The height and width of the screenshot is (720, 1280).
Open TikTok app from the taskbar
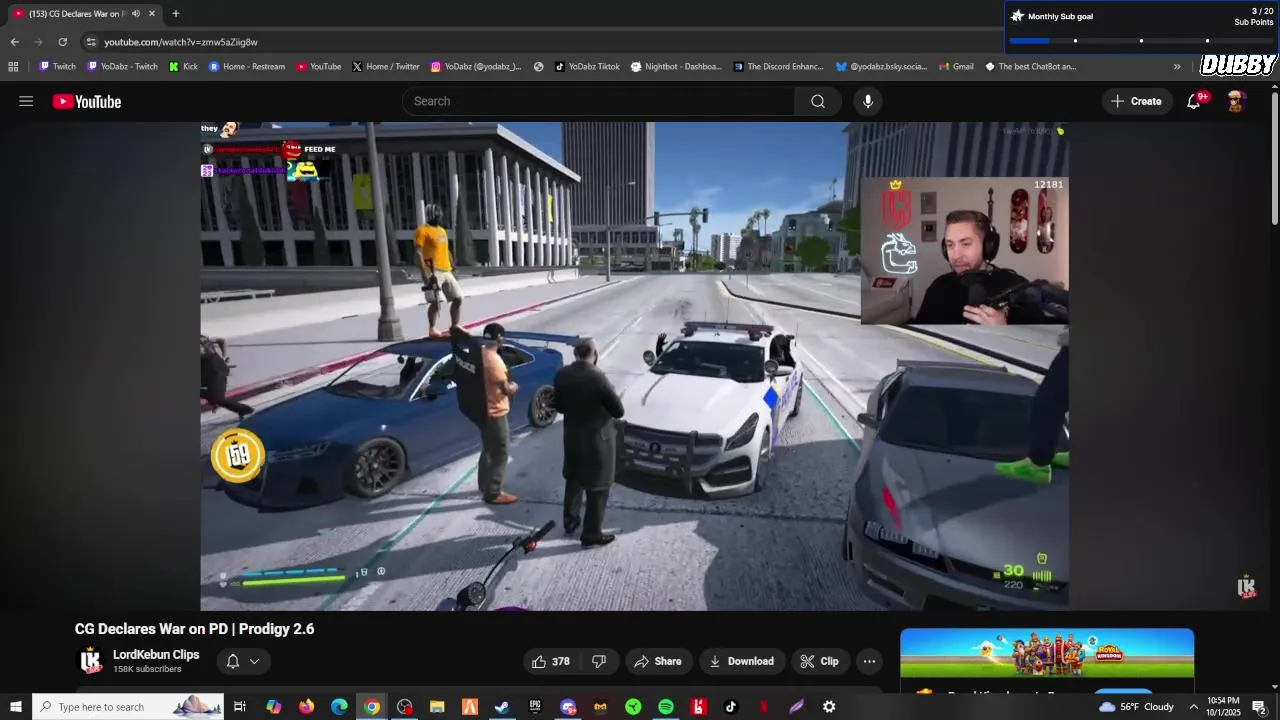point(731,707)
